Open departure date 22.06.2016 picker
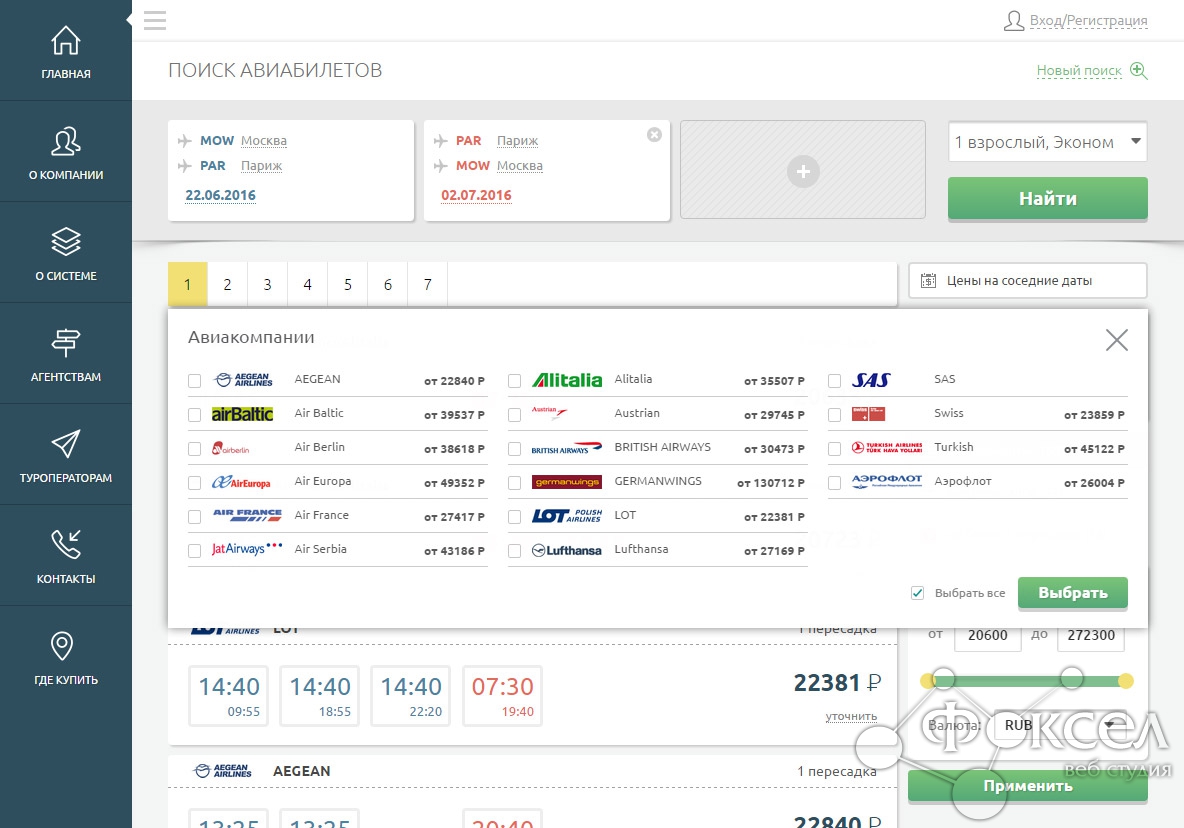The width and height of the screenshot is (1184, 828). (220, 195)
